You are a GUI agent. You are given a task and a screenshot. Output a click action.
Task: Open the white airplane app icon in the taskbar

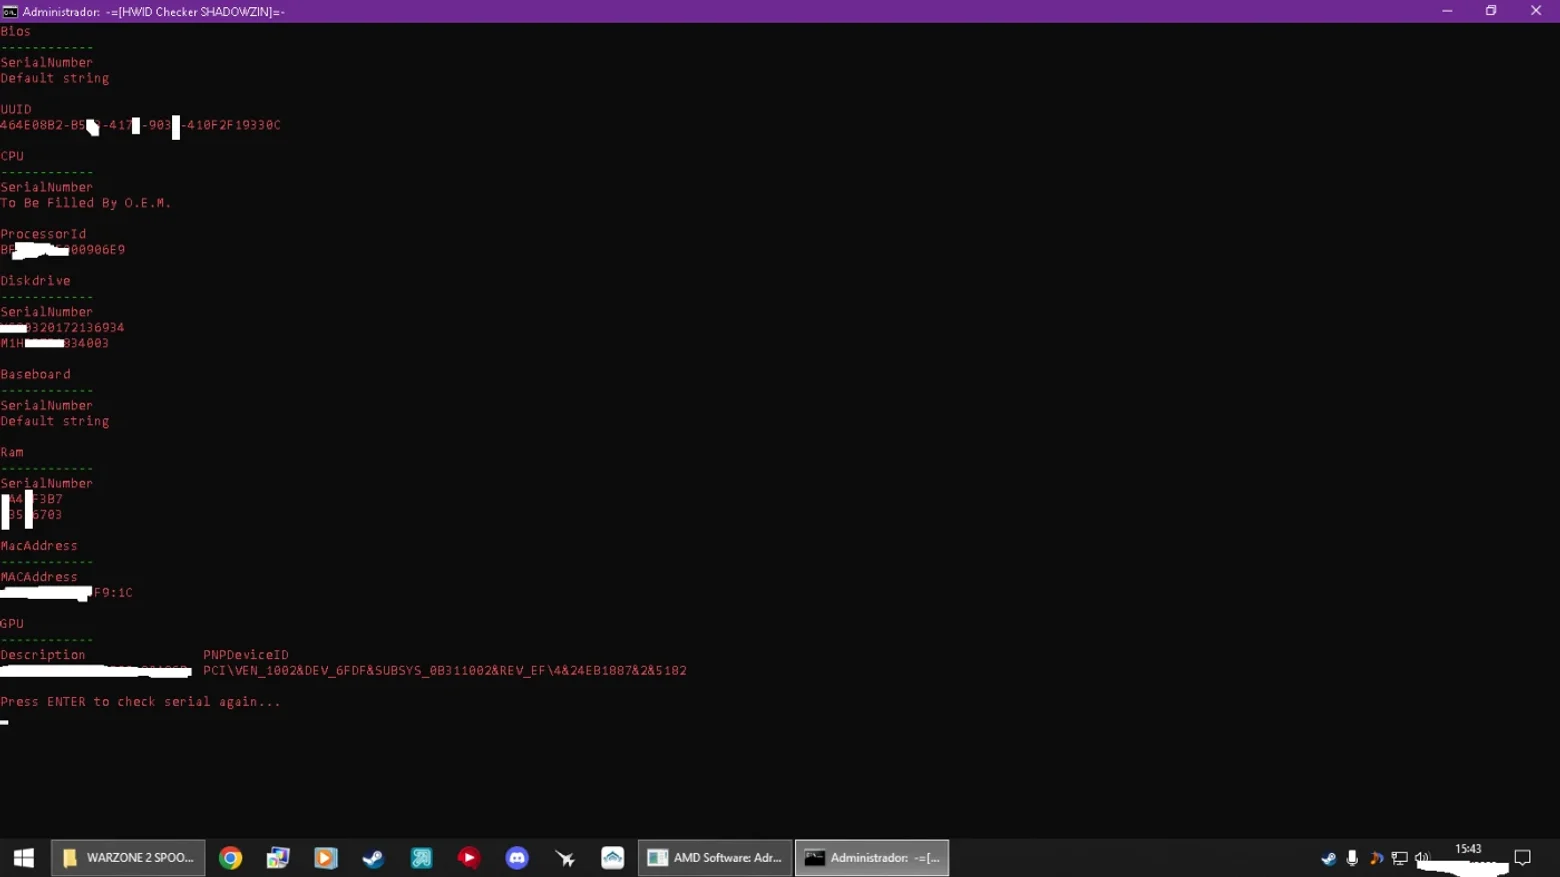point(565,858)
